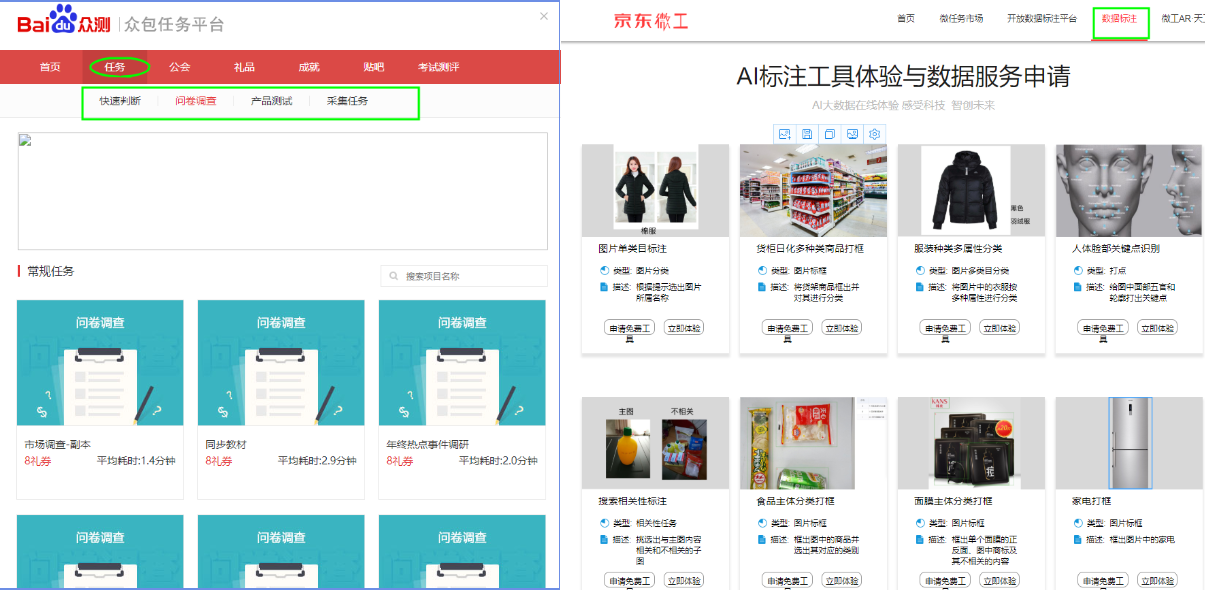
Task: Click 申请免费工具 under 人体脸部关键点识别
Action: (x=1104, y=328)
